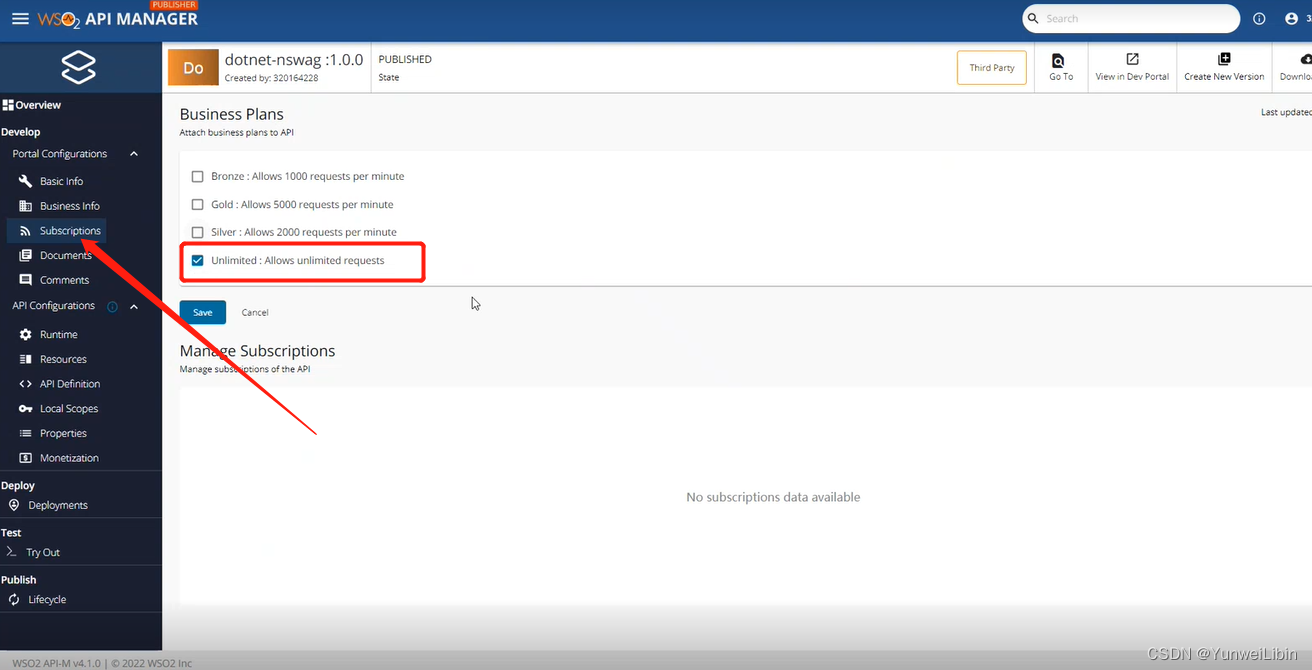Click the orange Do API thumbnail

coord(193,68)
